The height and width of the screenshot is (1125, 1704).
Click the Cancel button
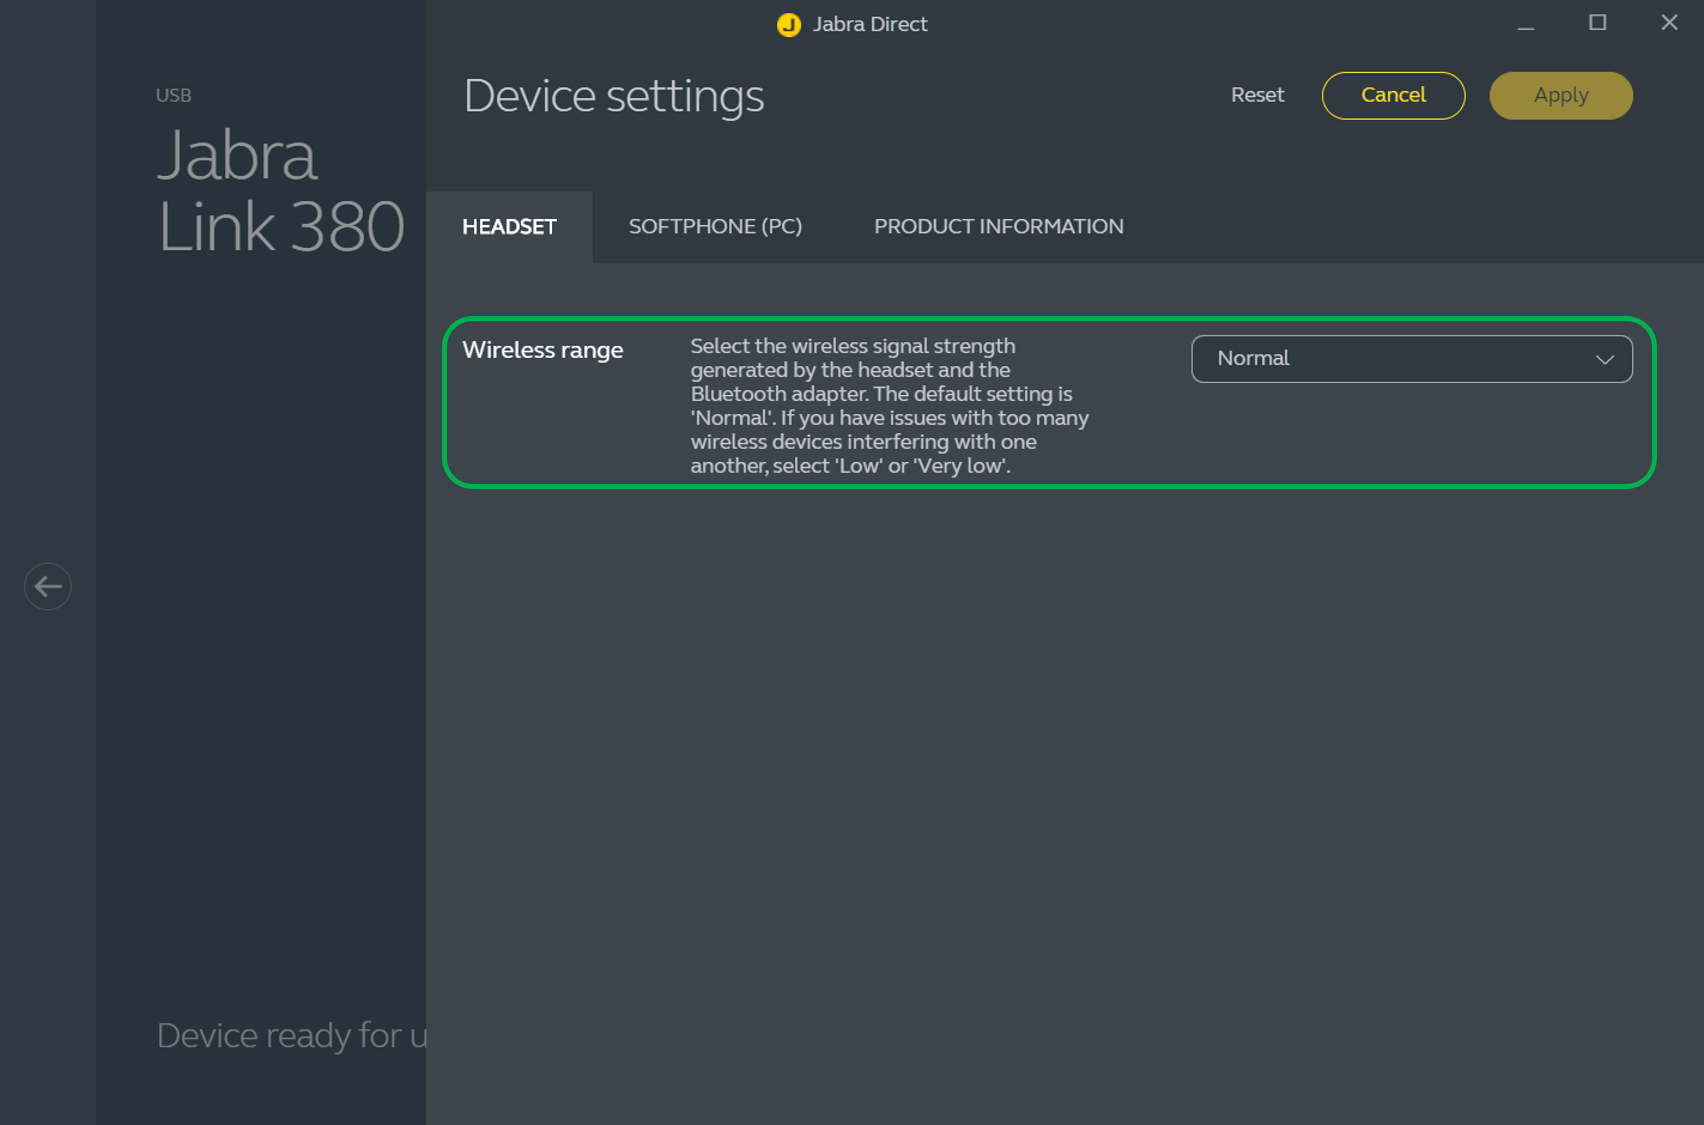[x=1393, y=96]
